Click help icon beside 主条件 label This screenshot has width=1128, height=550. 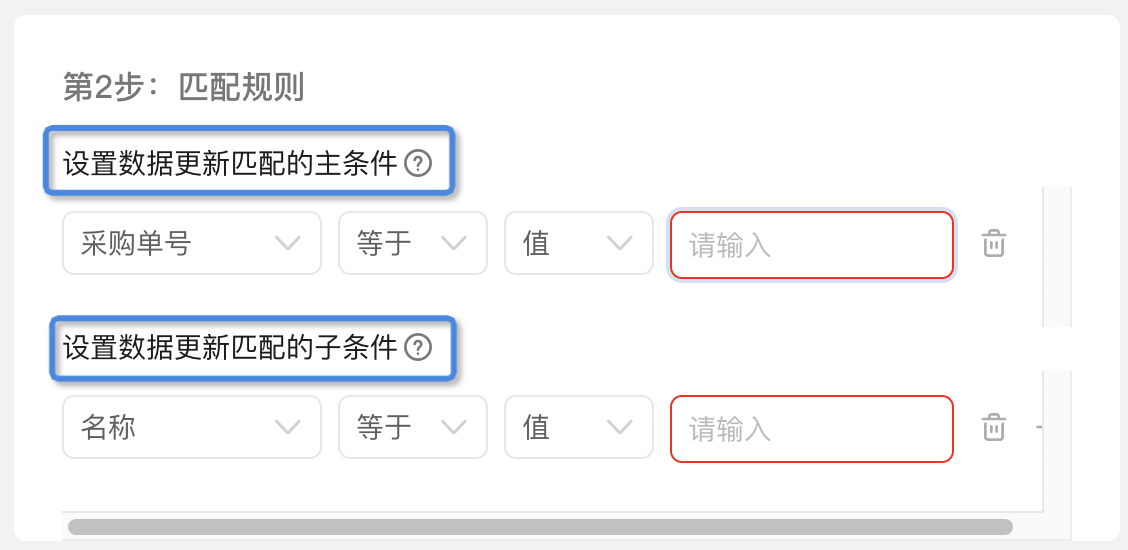(418, 164)
